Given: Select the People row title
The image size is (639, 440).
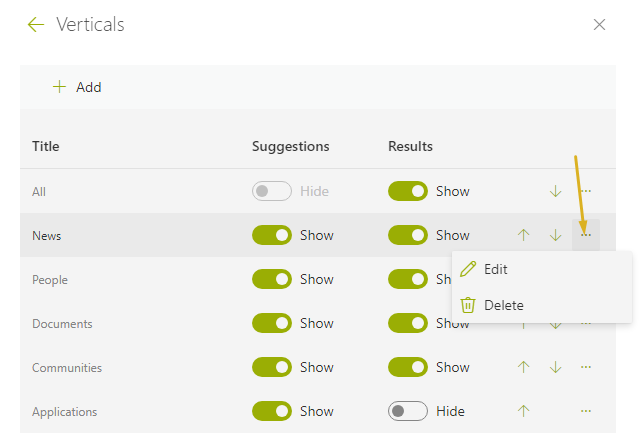Looking at the screenshot, I should click(x=50, y=280).
